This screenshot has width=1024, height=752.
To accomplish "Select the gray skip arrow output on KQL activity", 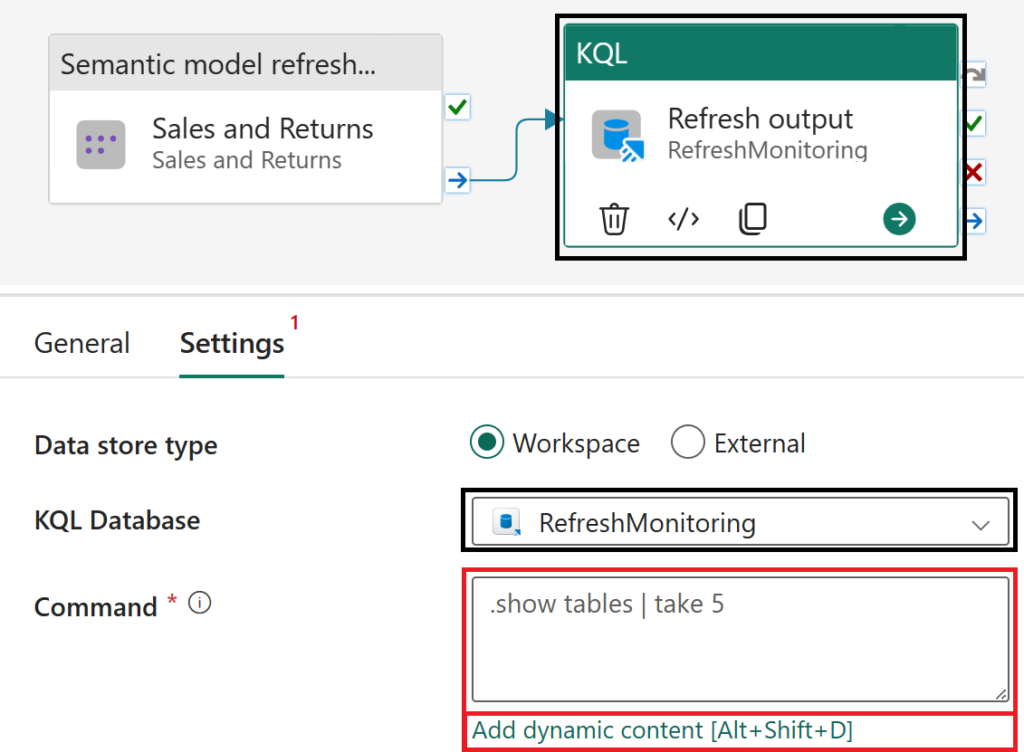I will tap(973, 76).
